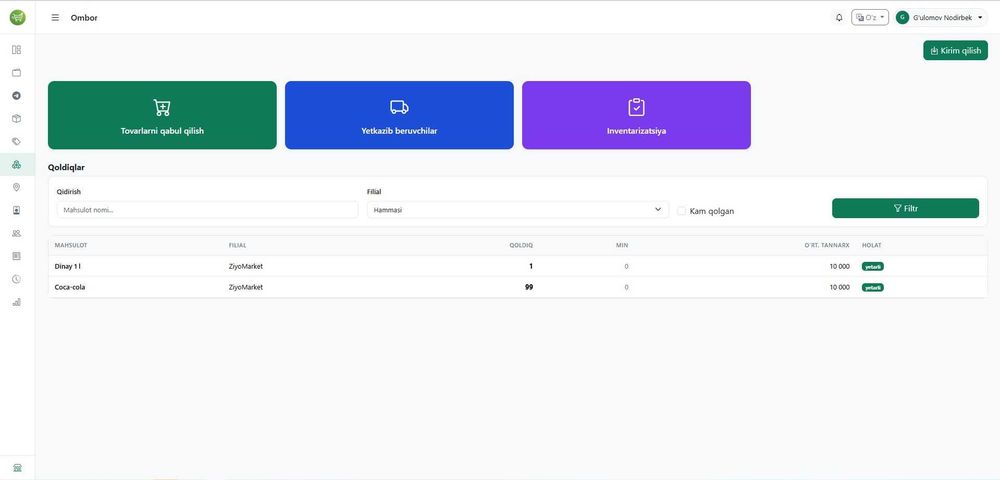Click the status badge in Dinay row

coord(872,266)
